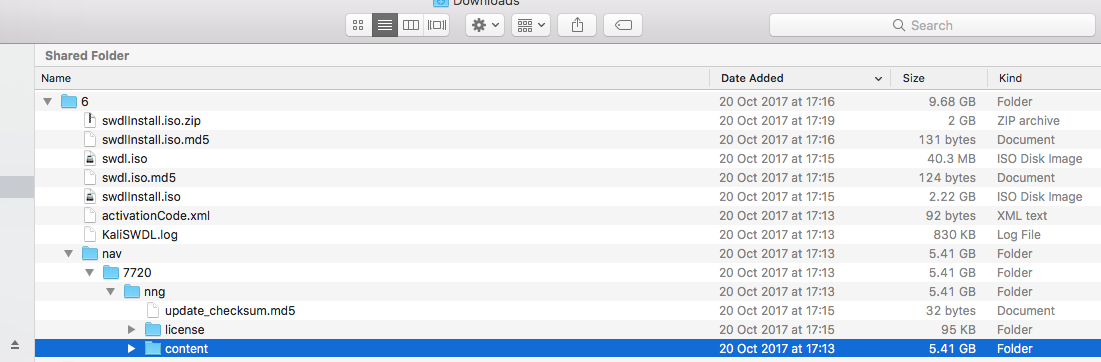Collapse the folder named 6

point(48,102)
